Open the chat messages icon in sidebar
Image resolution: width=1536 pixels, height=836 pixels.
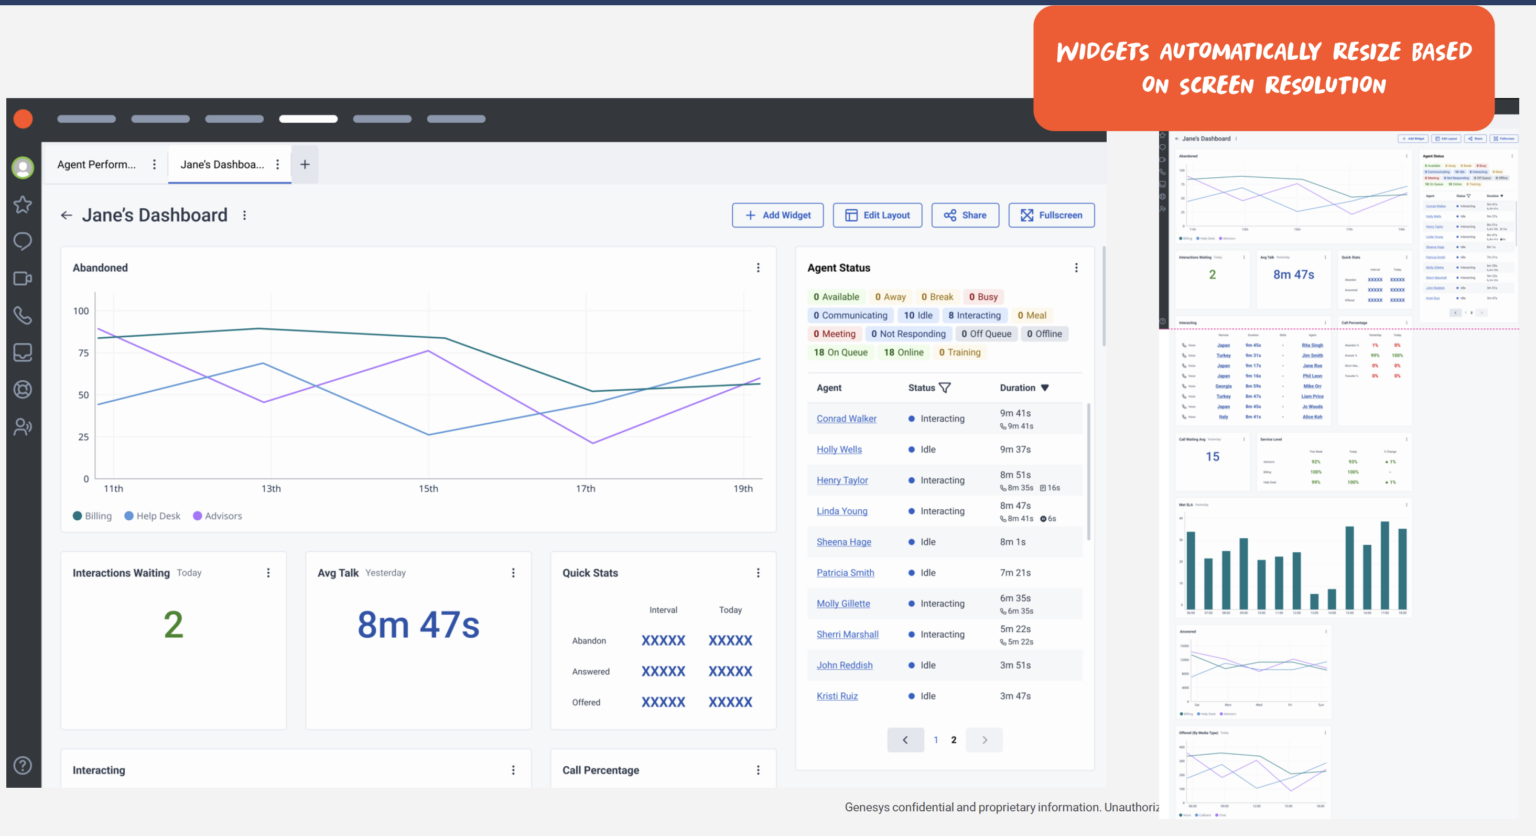tap(23, 241)
